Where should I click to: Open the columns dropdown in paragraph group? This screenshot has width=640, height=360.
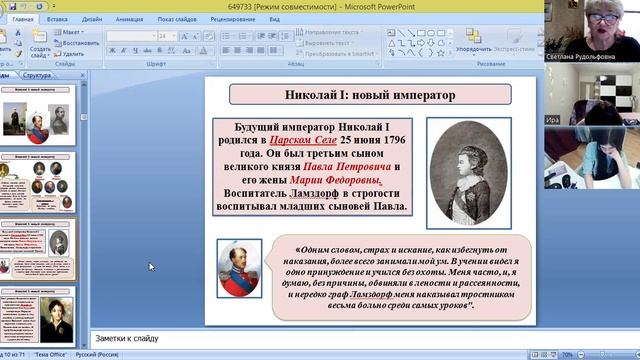[x=276, y=51]
